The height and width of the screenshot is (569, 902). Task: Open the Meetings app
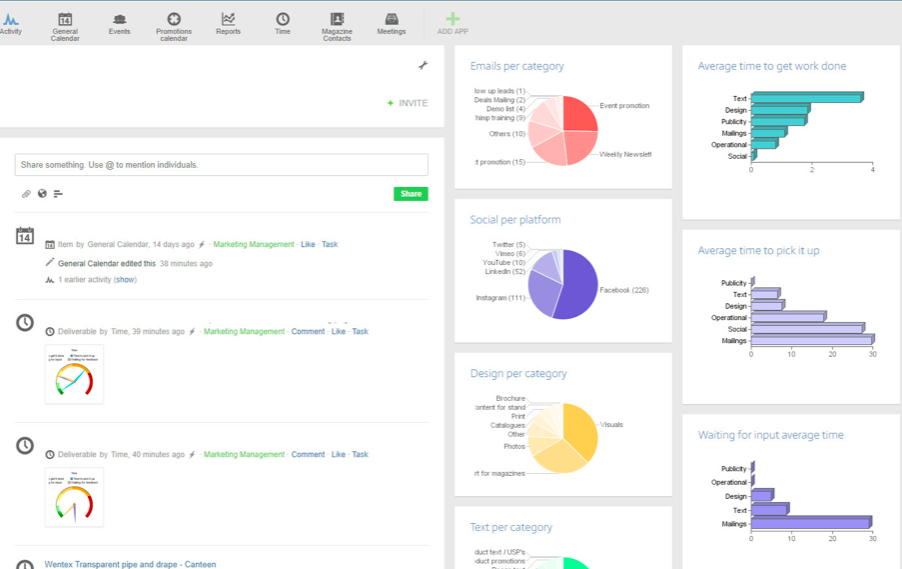click(391, 24)
